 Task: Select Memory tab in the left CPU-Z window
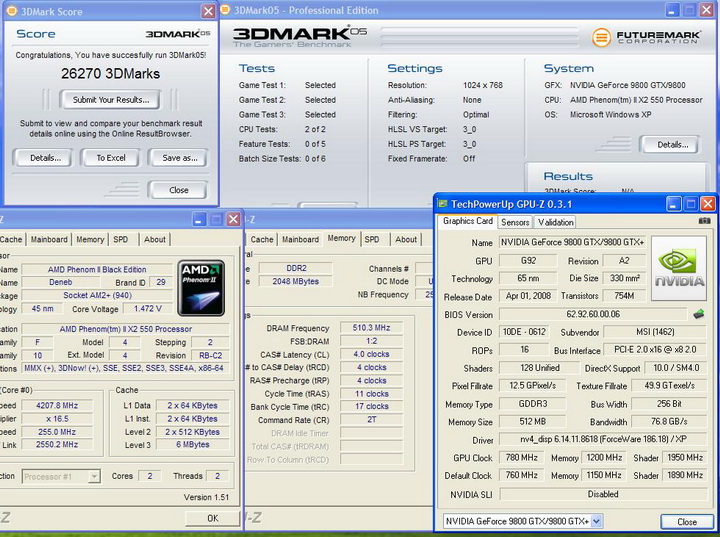(x=90, y=239)
